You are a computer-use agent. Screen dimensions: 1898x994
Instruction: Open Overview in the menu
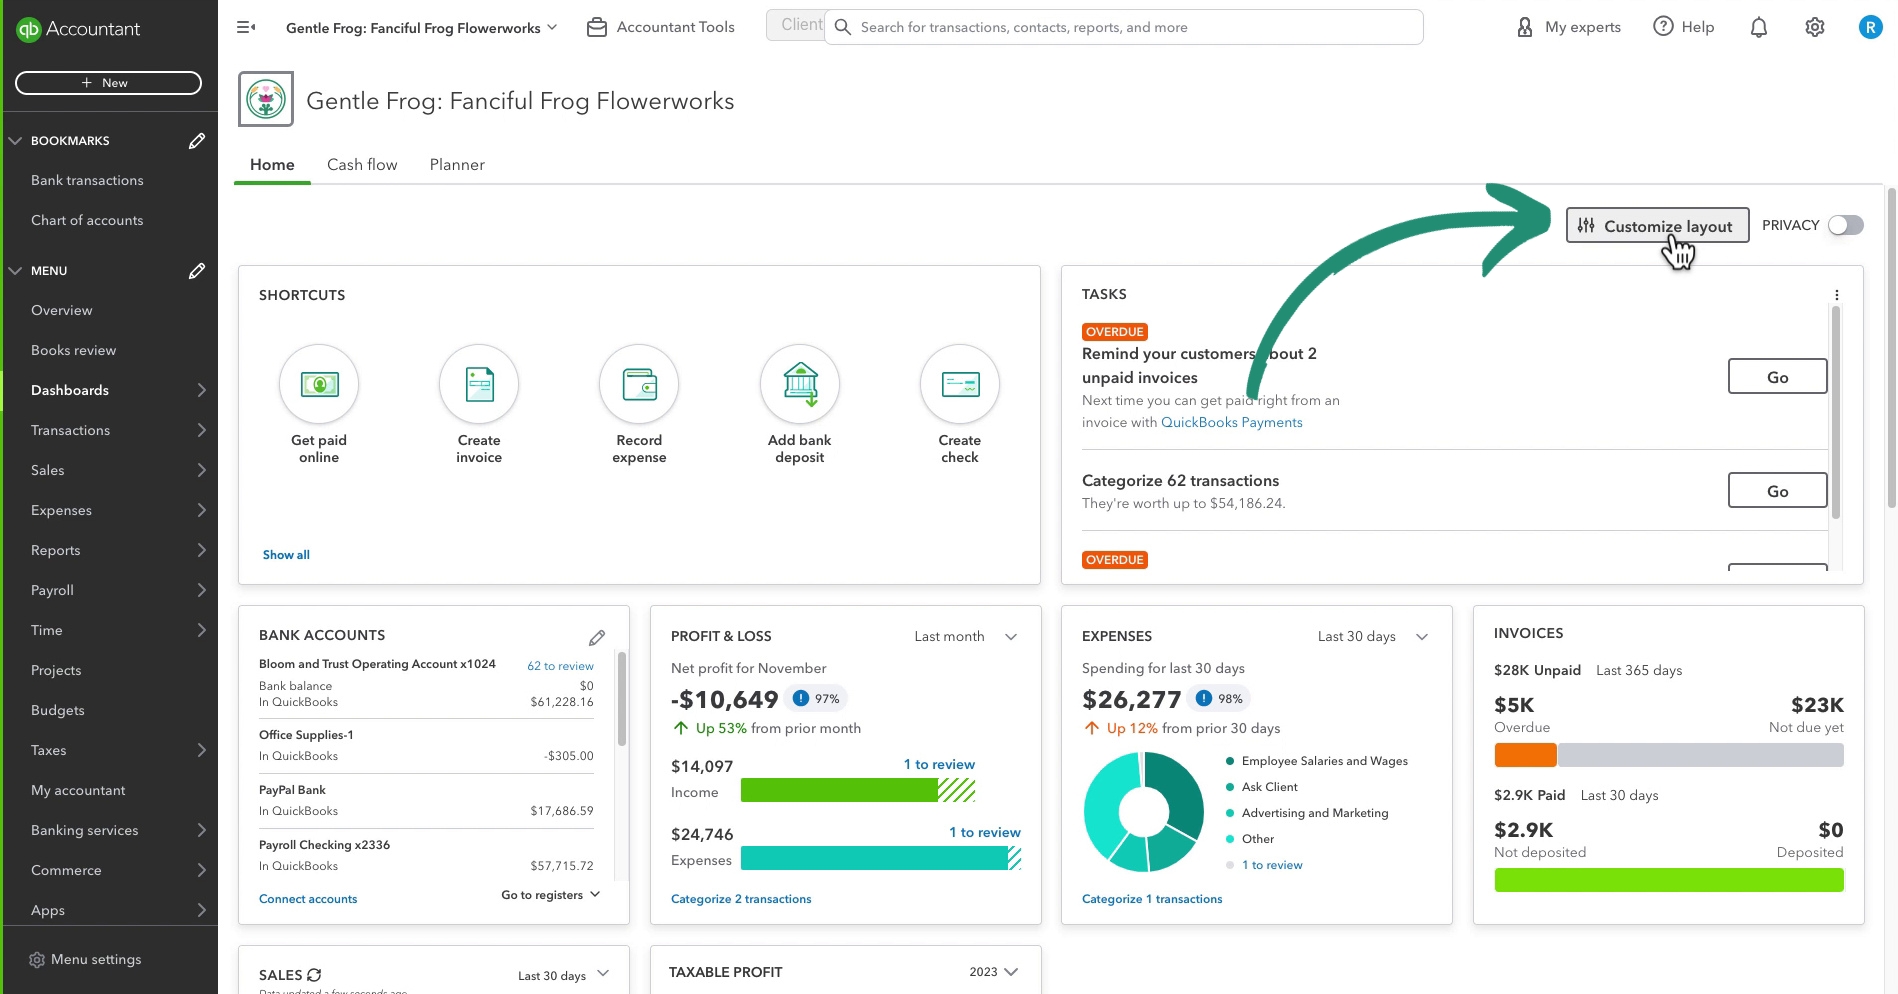click(61, 310)
